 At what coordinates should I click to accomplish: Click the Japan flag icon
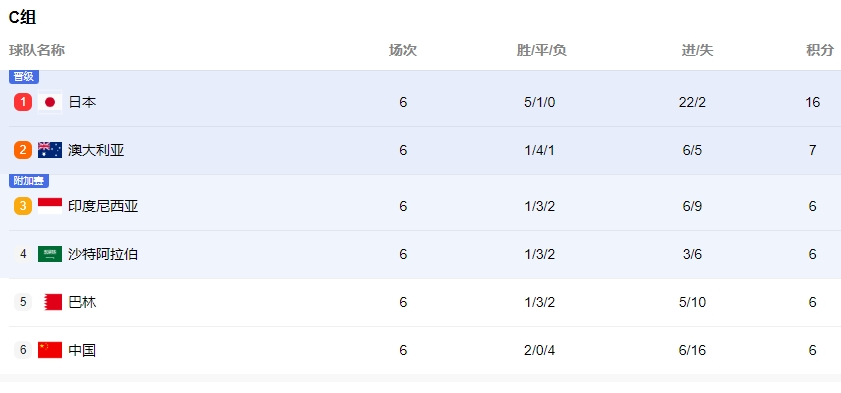pyautogui.click(x=50, y=102)
